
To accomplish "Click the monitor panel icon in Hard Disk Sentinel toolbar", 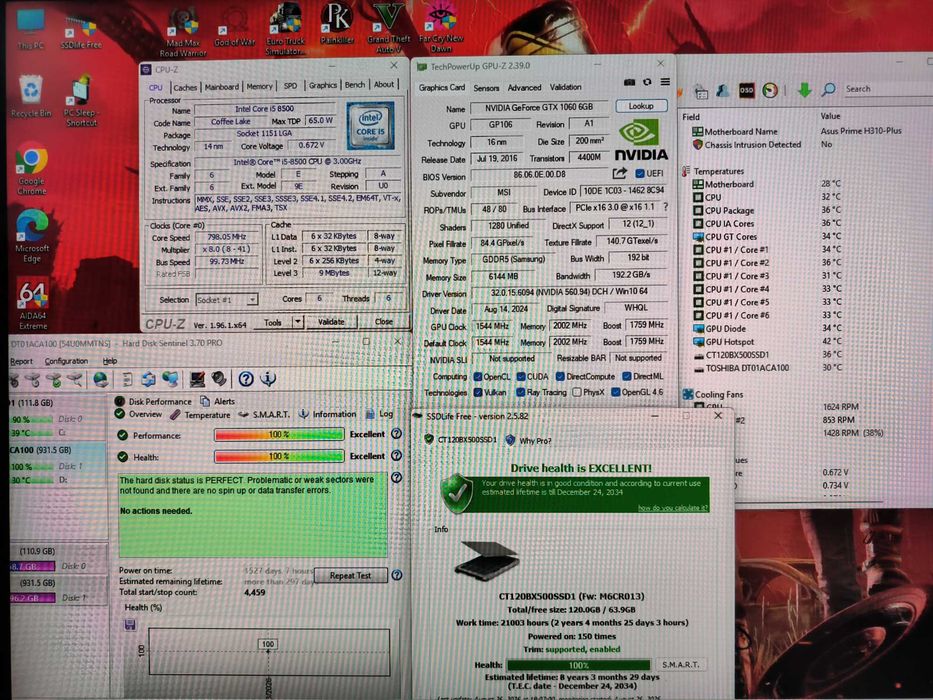I will point(197,379).
